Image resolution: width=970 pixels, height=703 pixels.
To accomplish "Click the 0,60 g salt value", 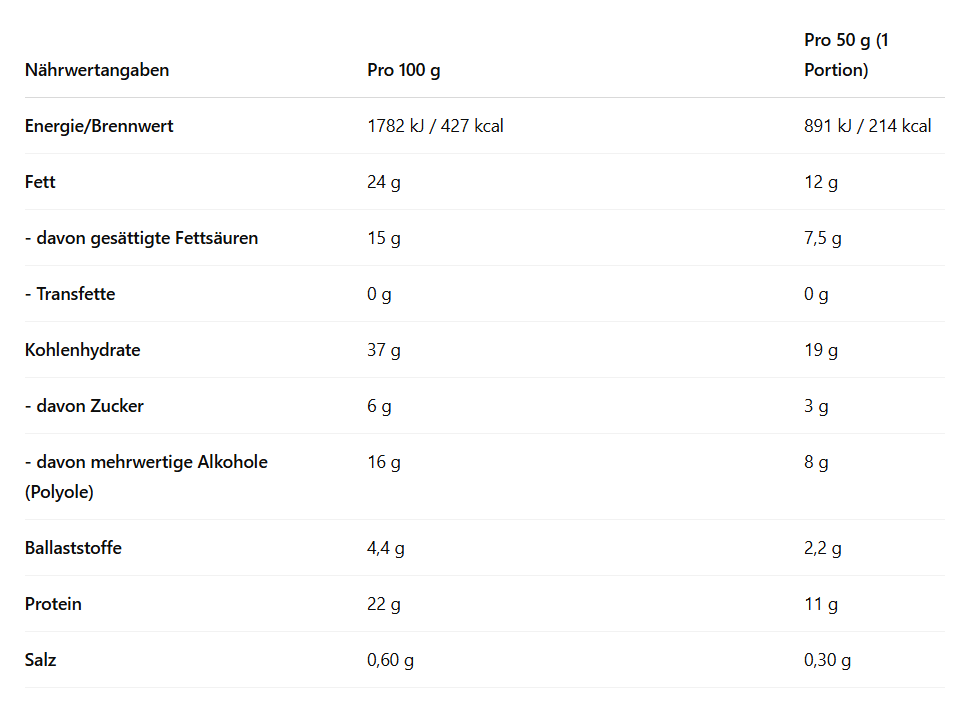I will click(391, 660).
